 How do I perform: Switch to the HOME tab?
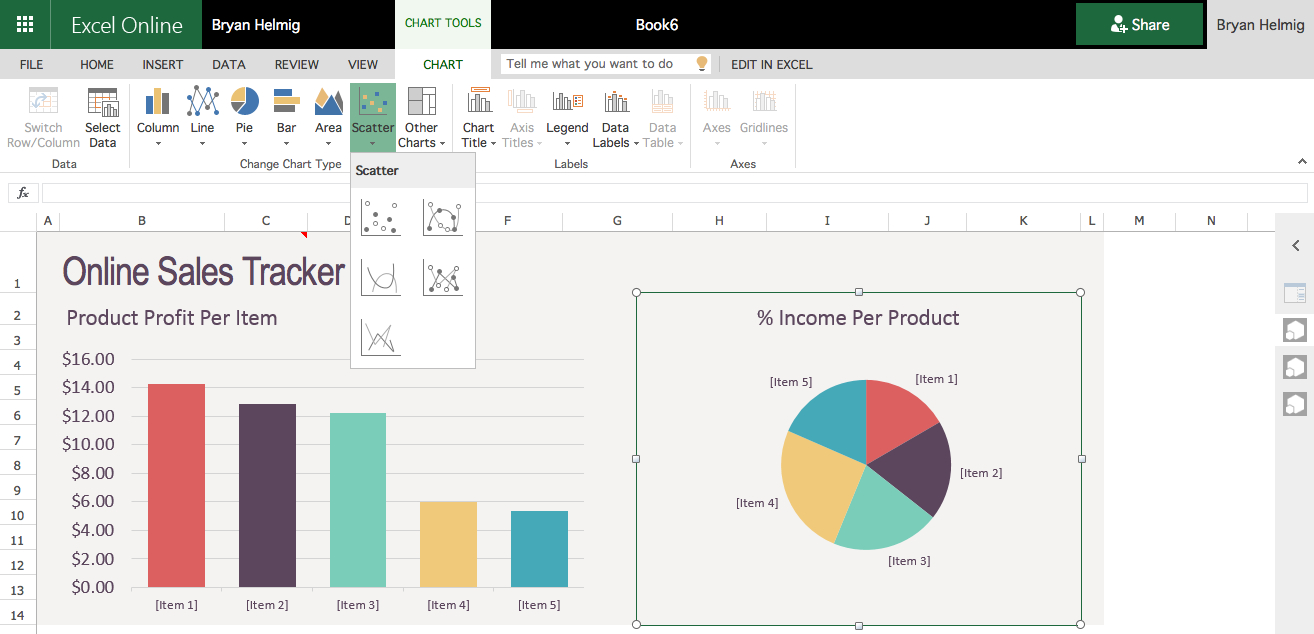pos(96,64)
